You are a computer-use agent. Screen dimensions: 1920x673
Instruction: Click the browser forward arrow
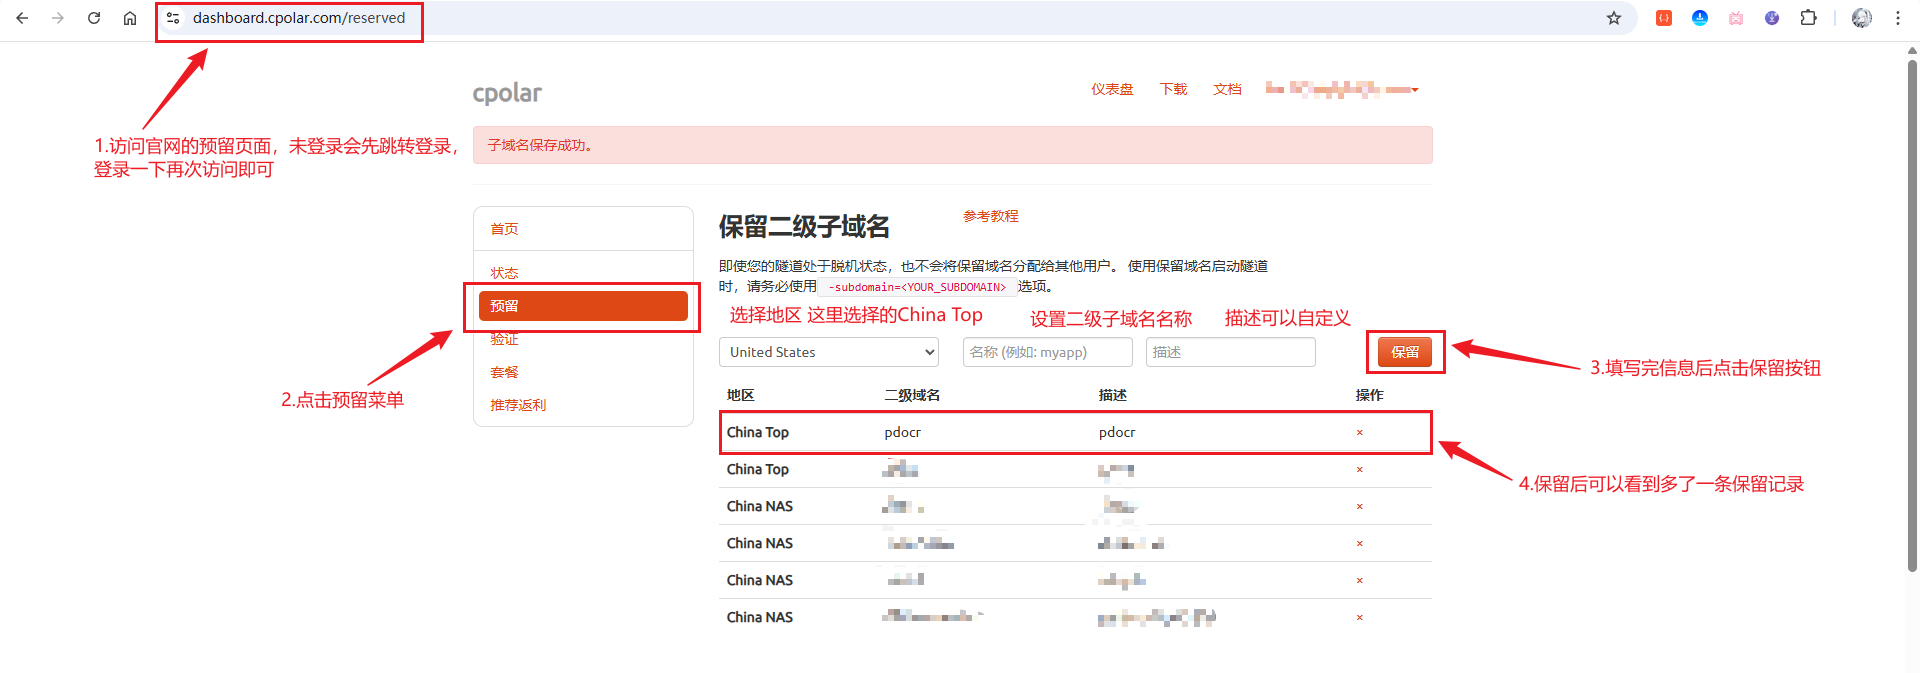(58, 18)
